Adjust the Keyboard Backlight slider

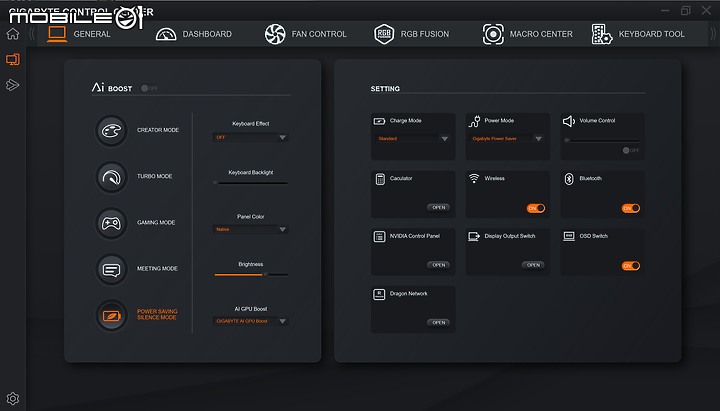251,183
